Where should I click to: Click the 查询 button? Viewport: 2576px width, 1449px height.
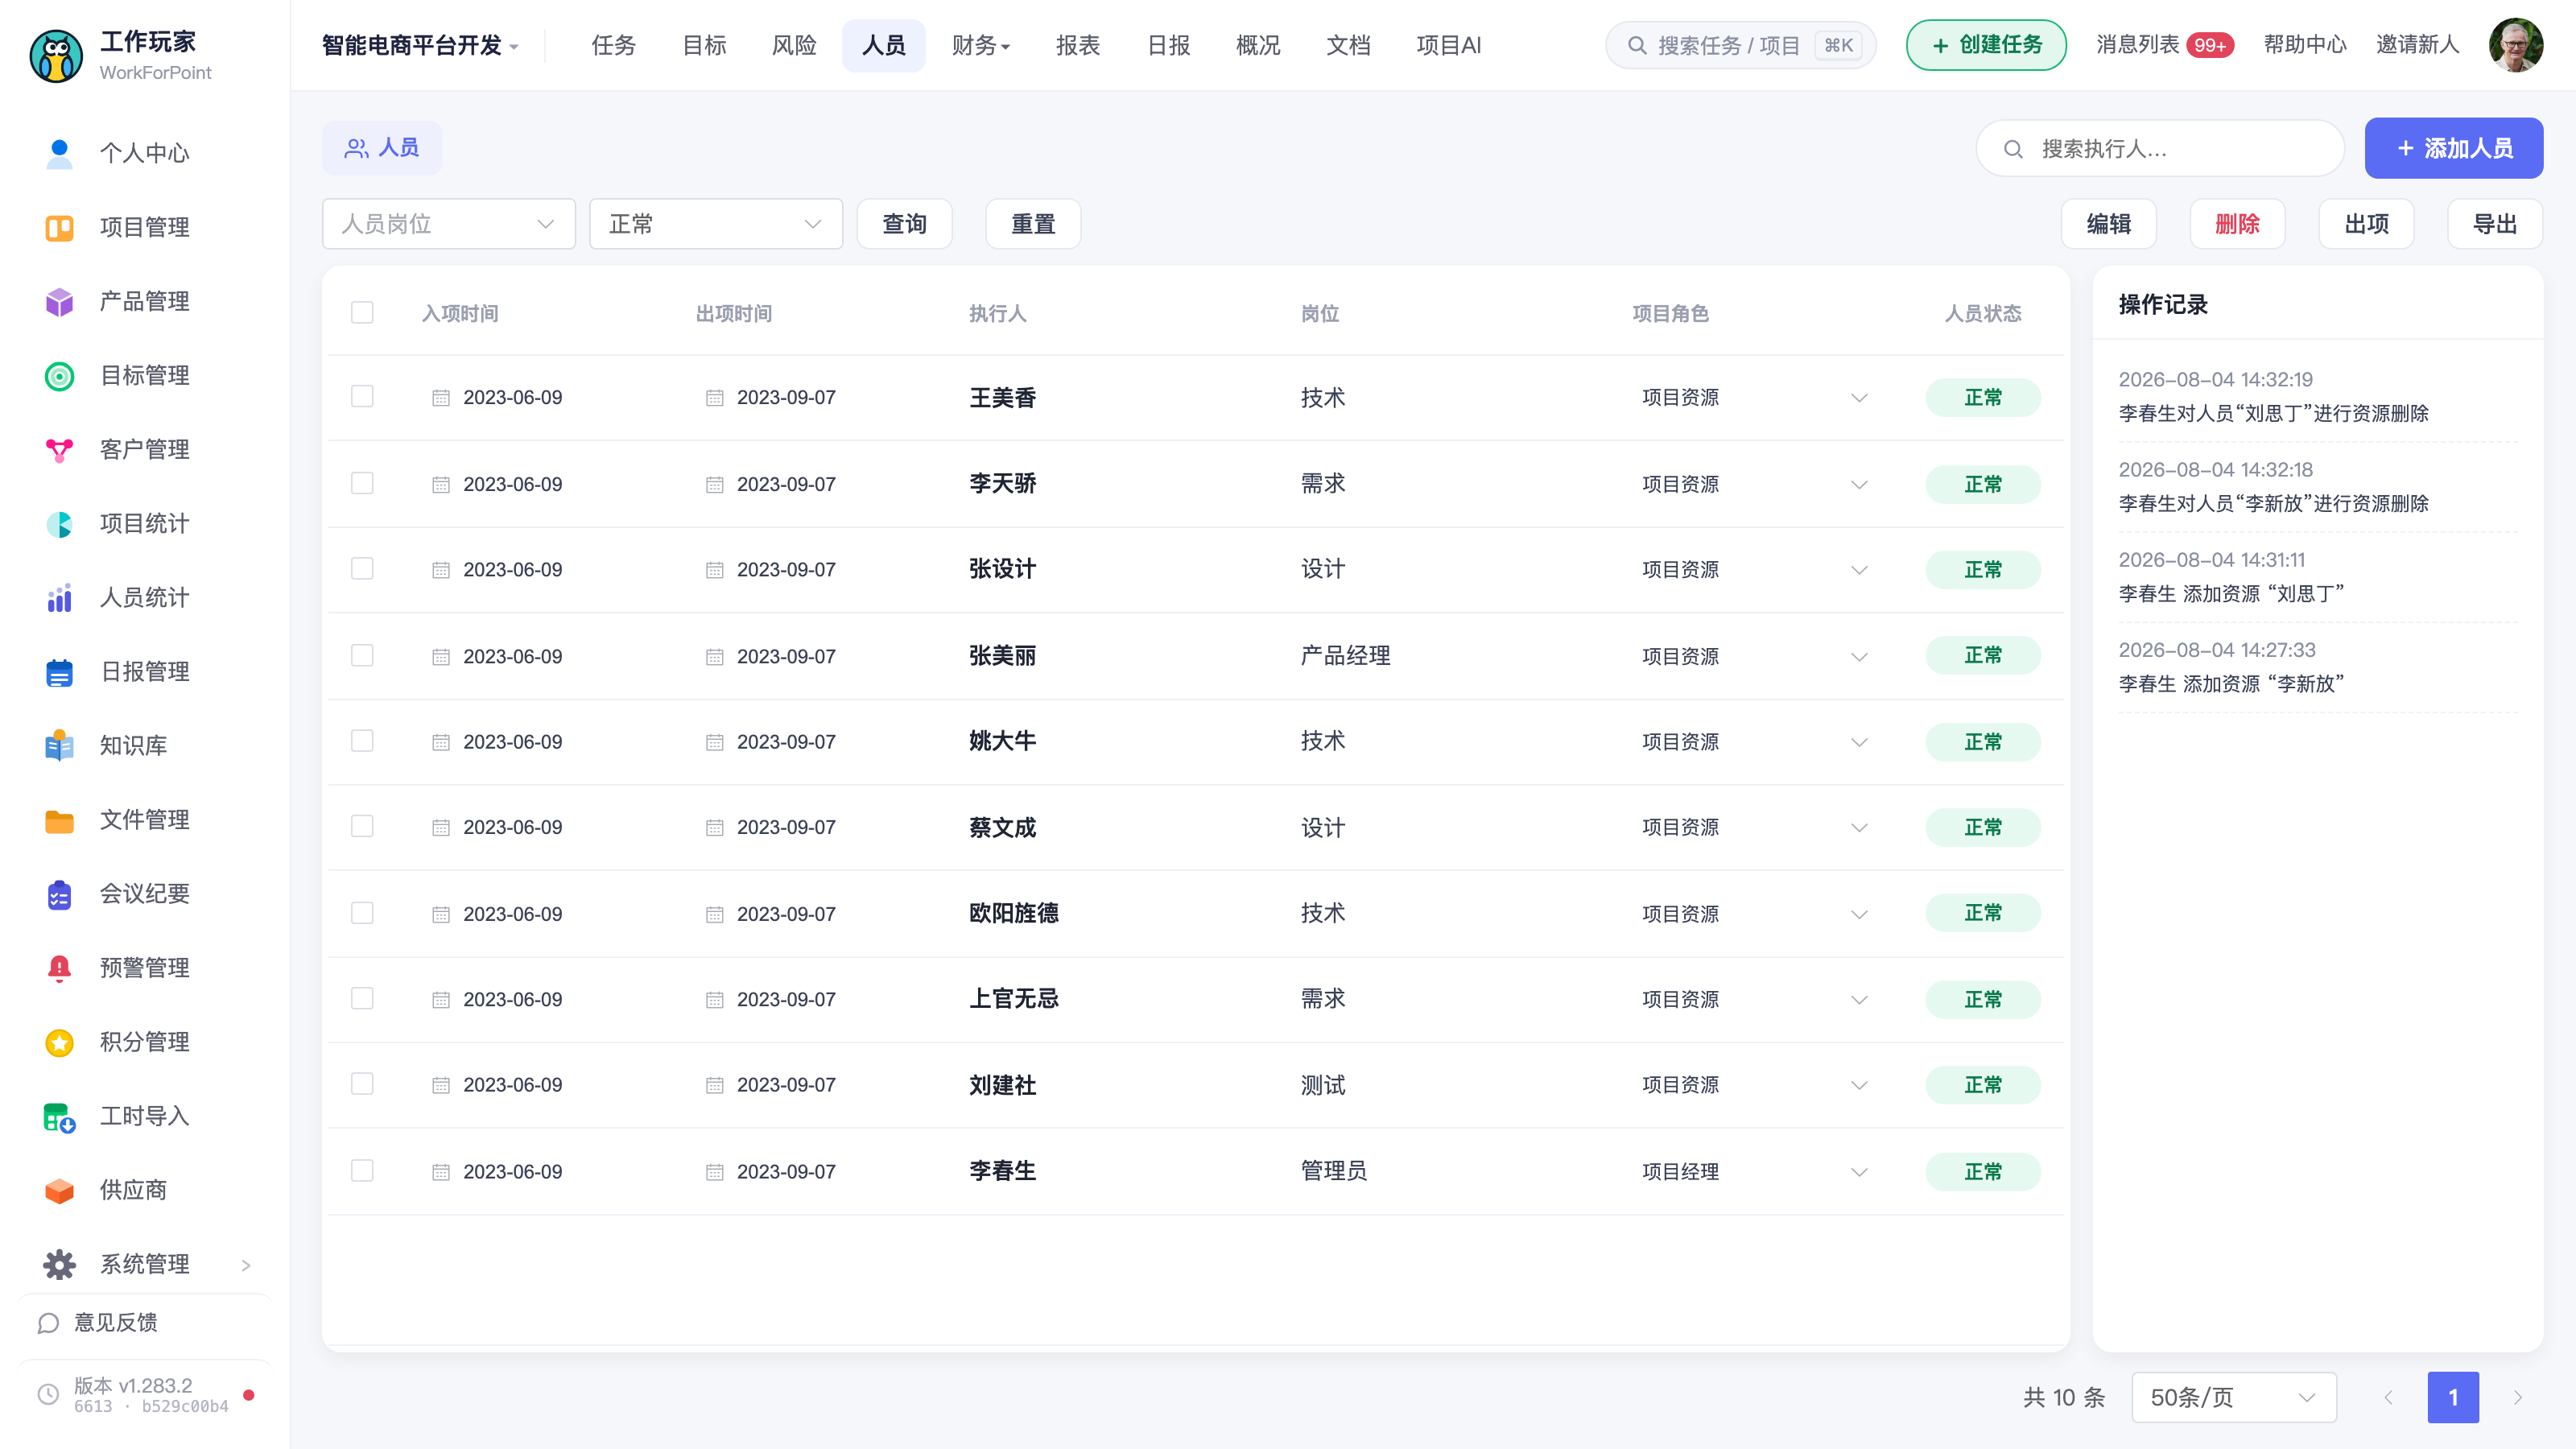click(x=904, y=224)
